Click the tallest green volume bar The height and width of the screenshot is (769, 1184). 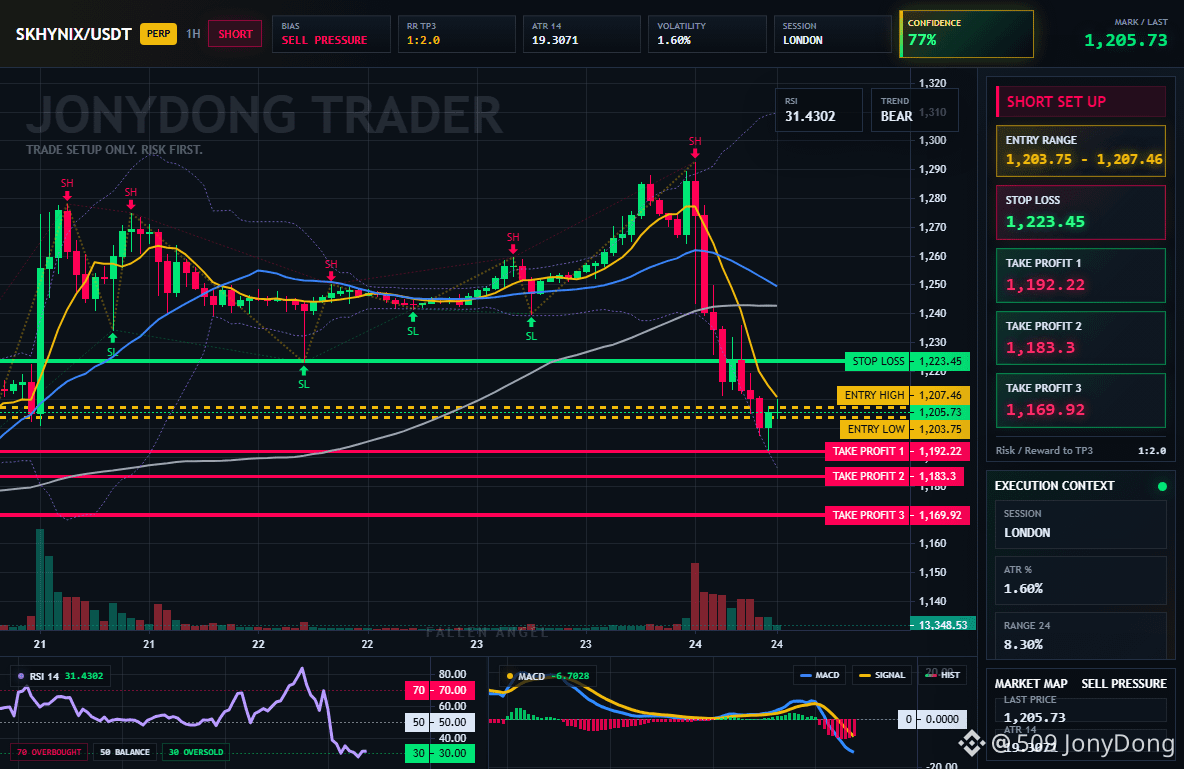(x=40, y=579)
